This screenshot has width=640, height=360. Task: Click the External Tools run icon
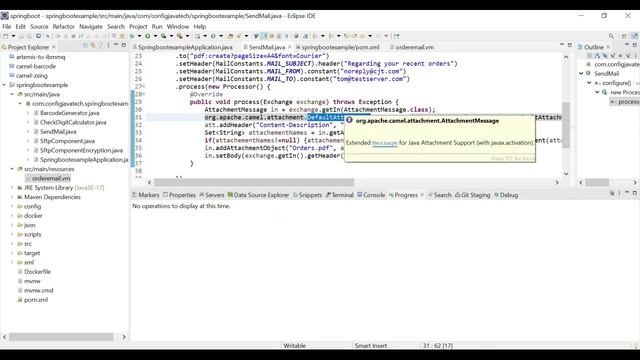(180, 36)
